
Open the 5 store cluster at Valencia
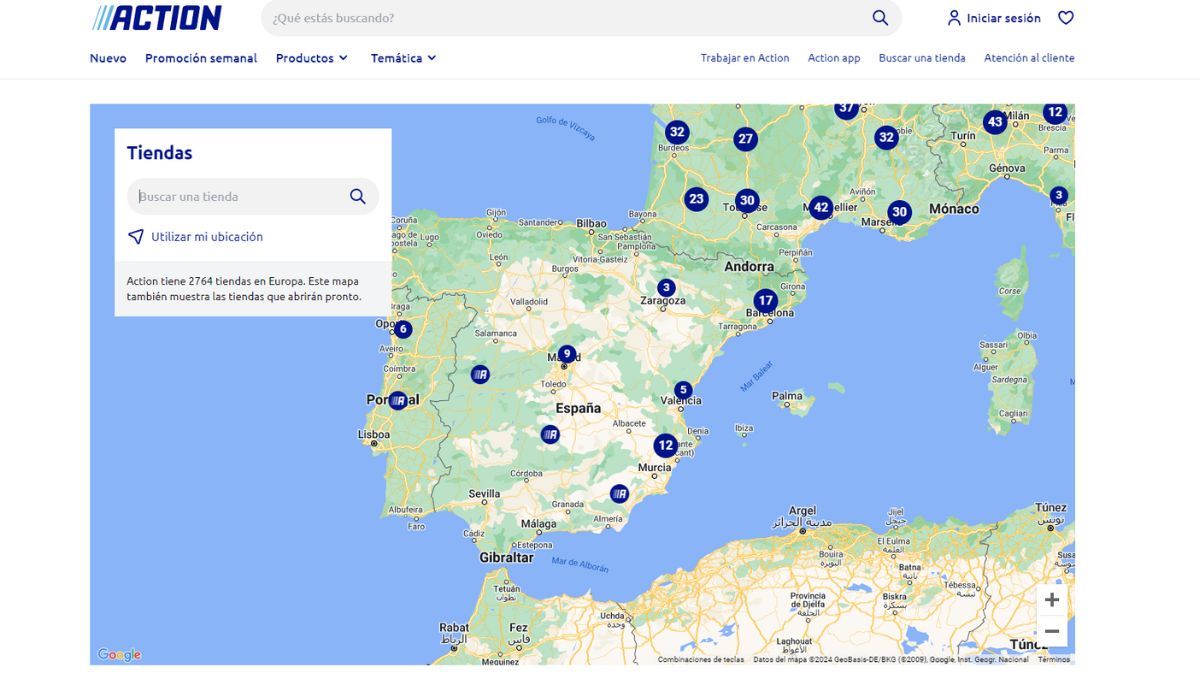pyautogui.click(x=683, y=390)
